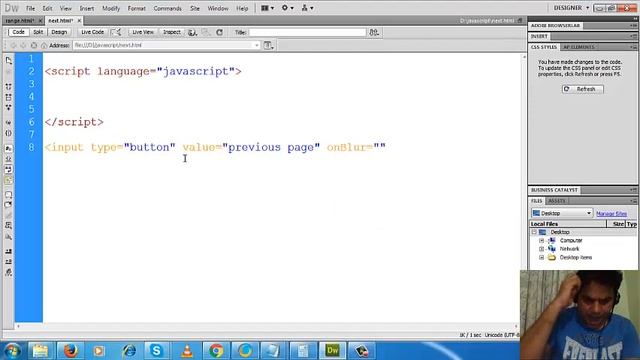Click the Balance Braces icon

point(9,133)
